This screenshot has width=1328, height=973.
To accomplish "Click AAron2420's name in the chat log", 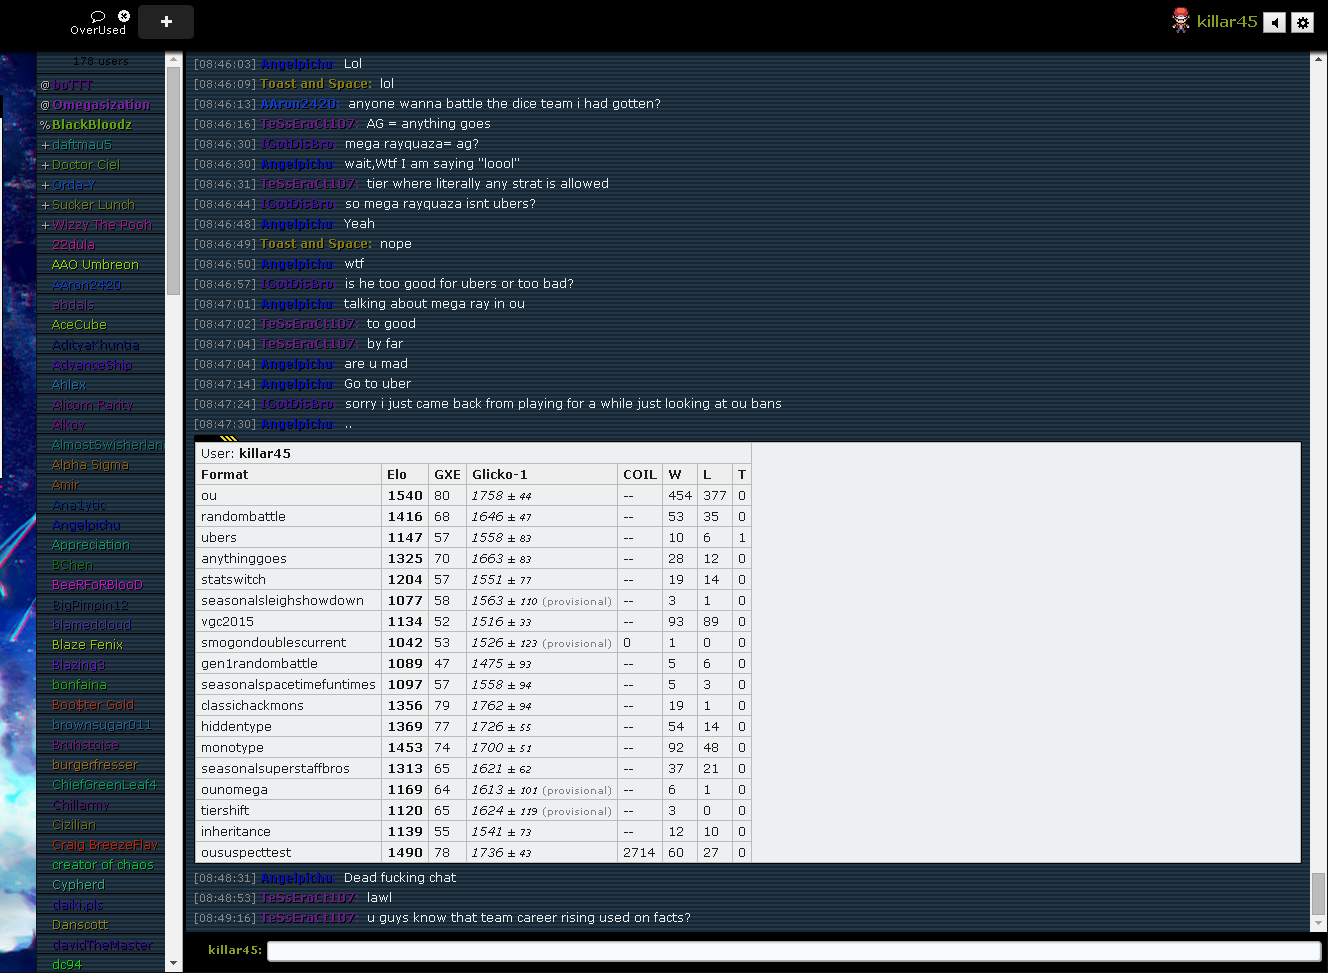I will pos(299,104).
